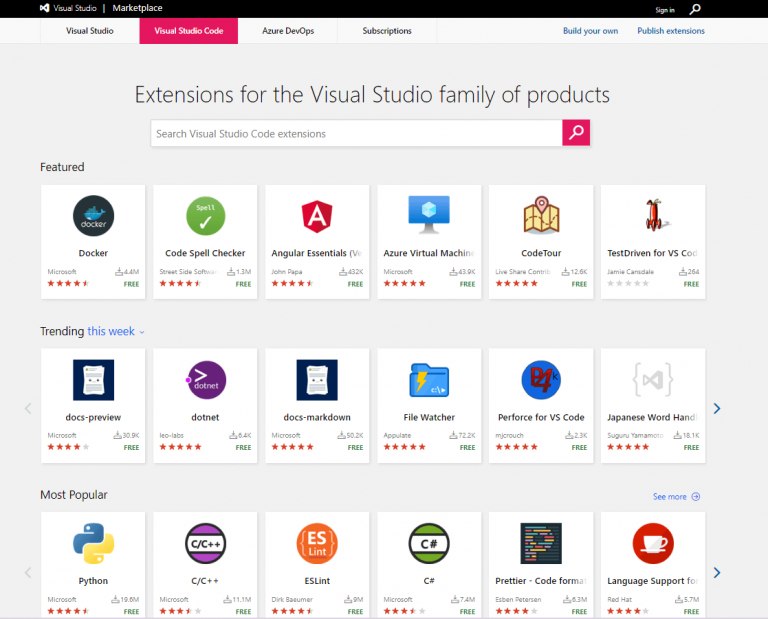Open the CodeTour title text

pos(541,253)
